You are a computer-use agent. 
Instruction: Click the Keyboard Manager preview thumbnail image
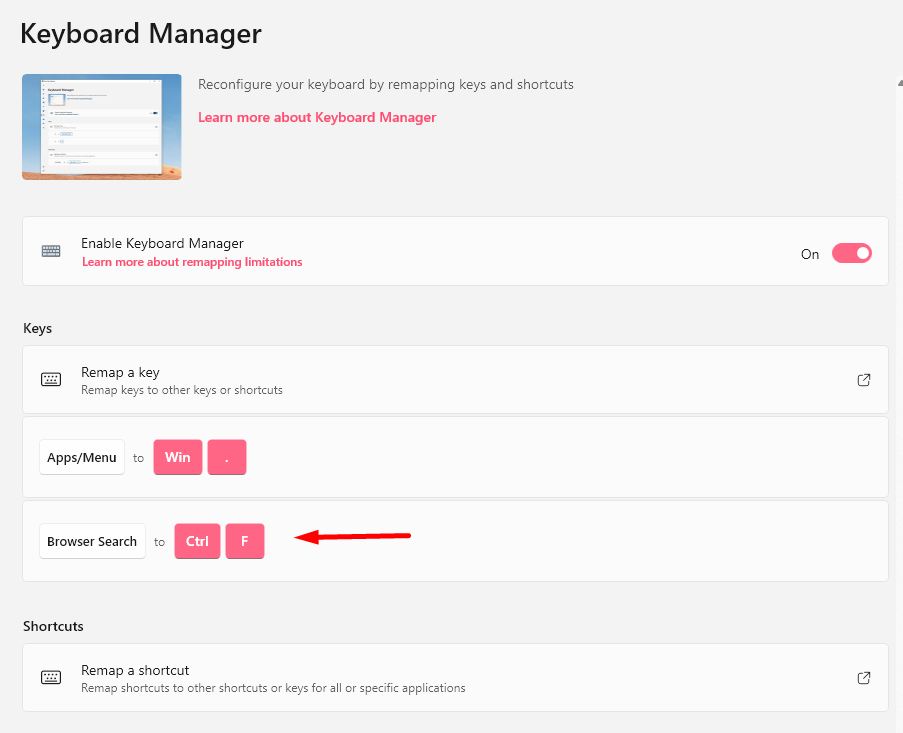(x=101, y=127)
